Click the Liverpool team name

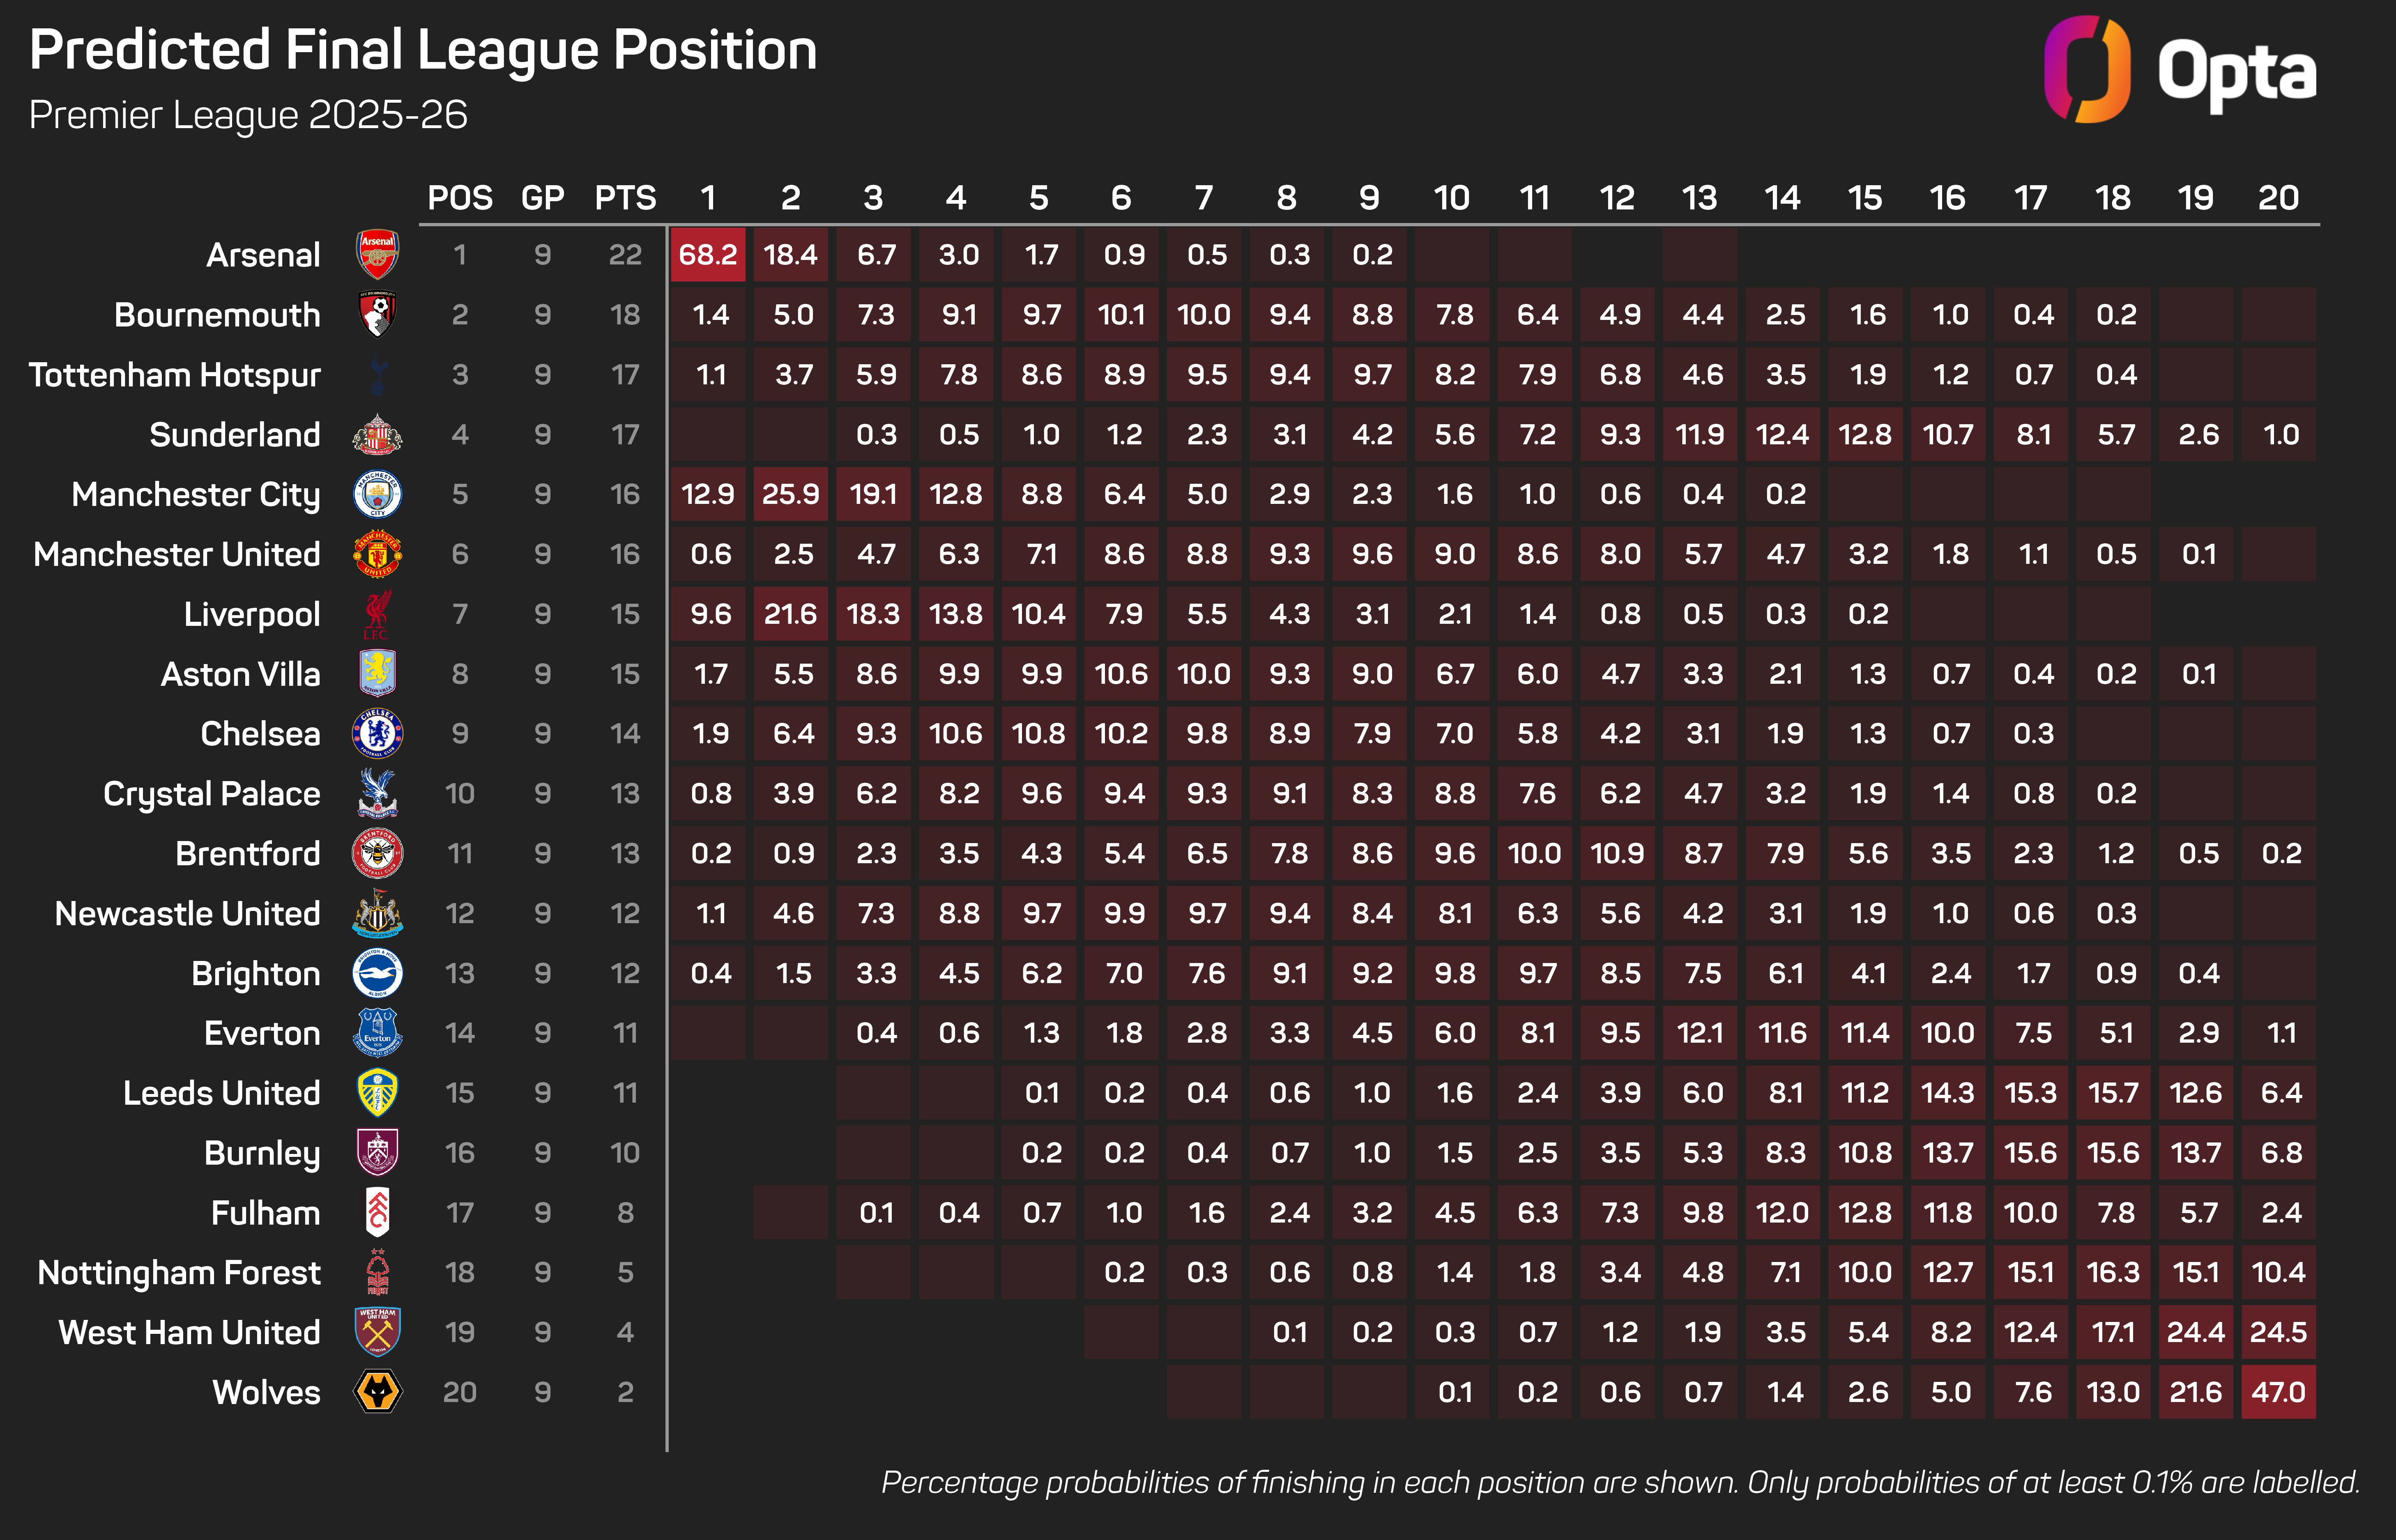pos(252,614)
